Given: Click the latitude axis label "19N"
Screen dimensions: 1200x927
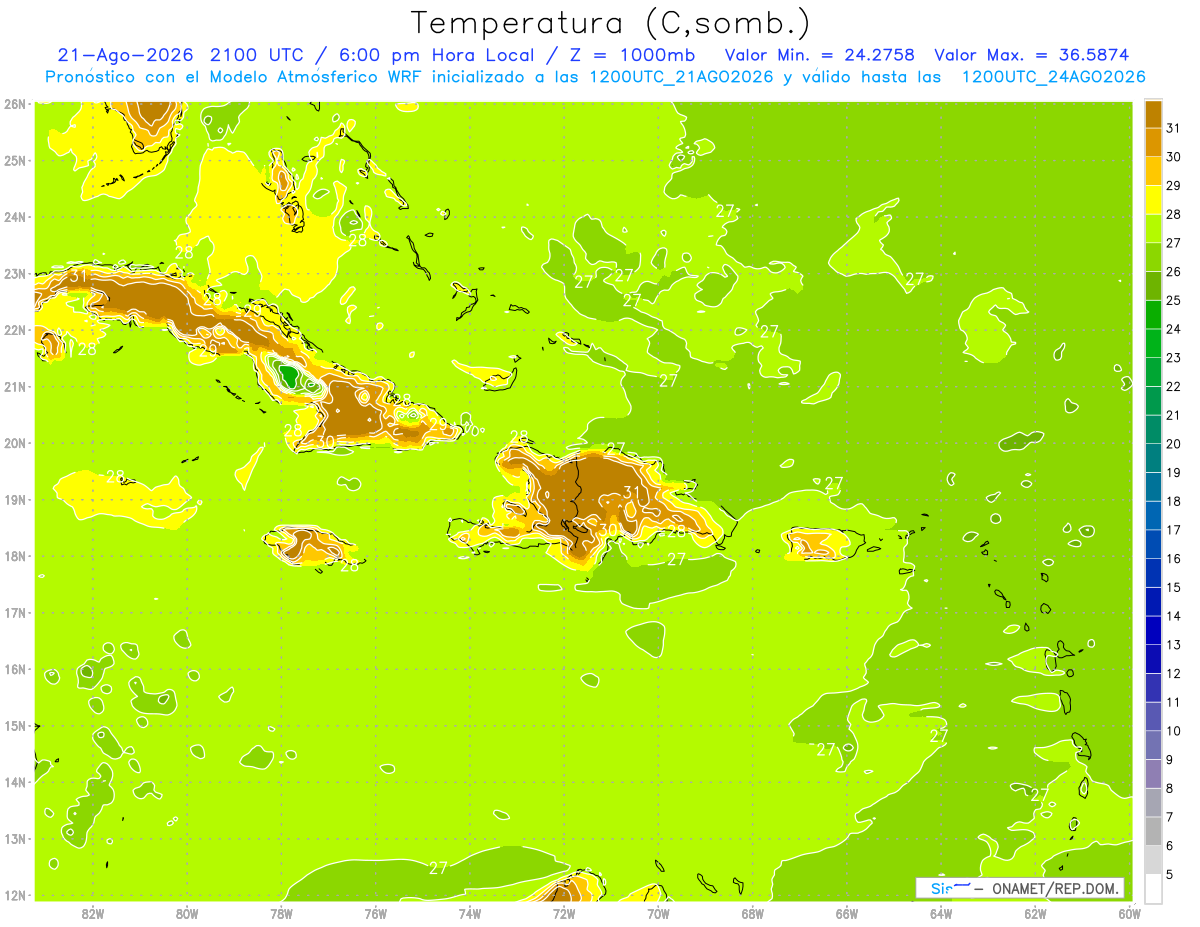Looking at the screenshot, I should [15, 499].
